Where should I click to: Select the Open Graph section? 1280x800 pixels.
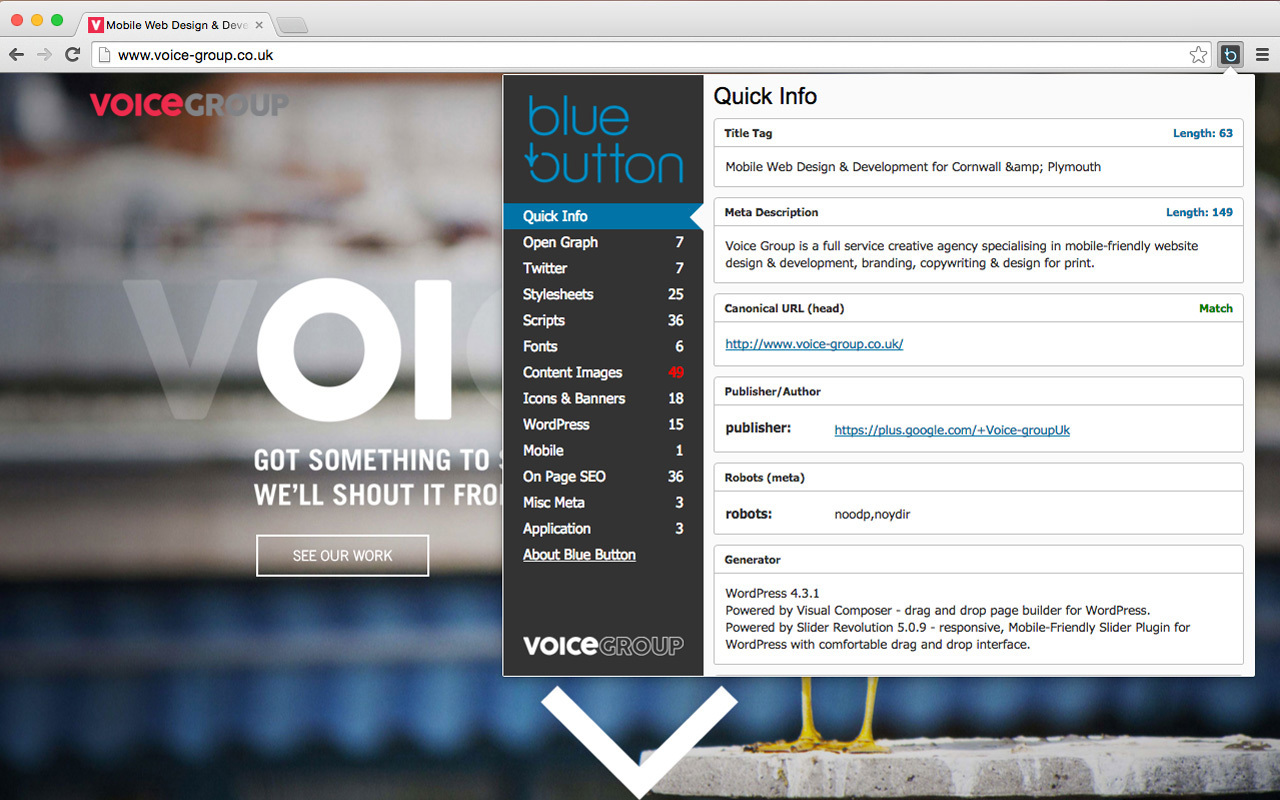pos(560,242)
